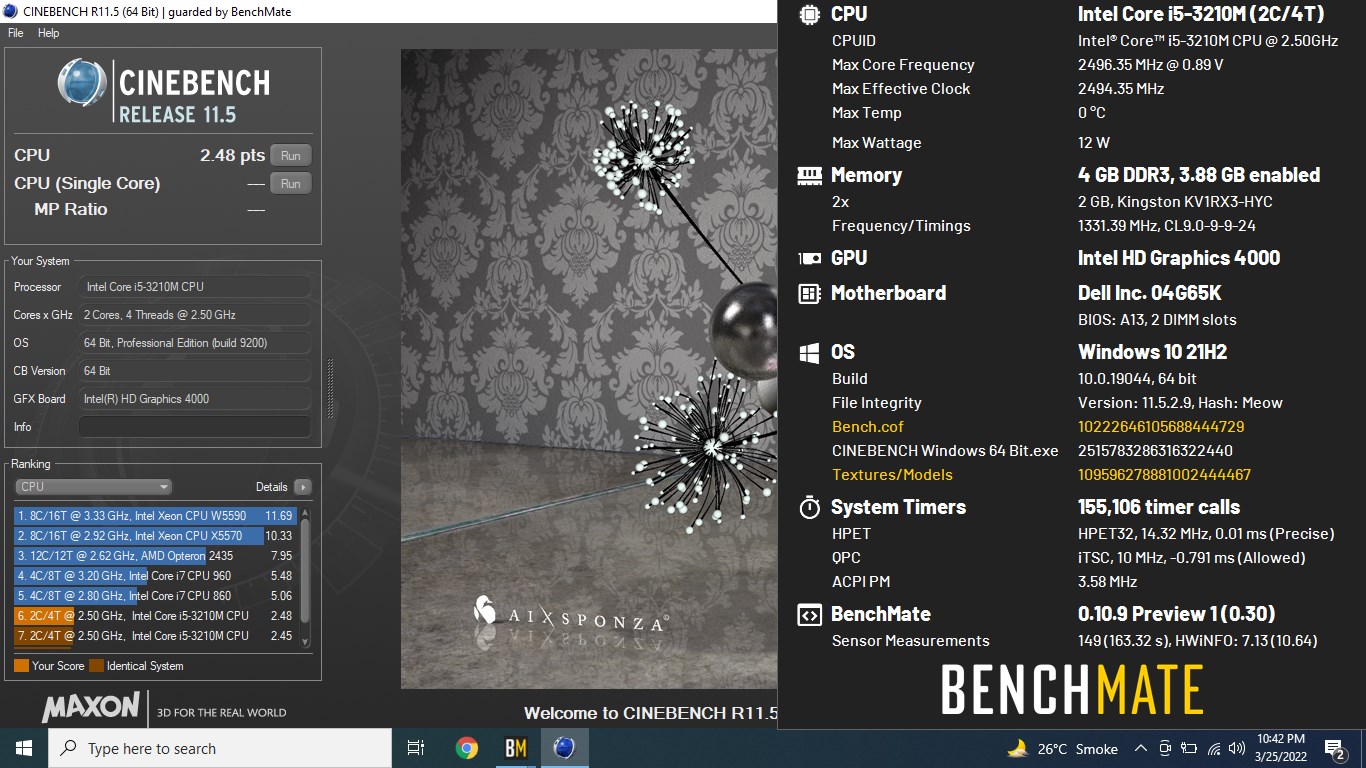
Task: Select ranking entry i5-3210M scoring 2.45
Action: tap(155, 636)
